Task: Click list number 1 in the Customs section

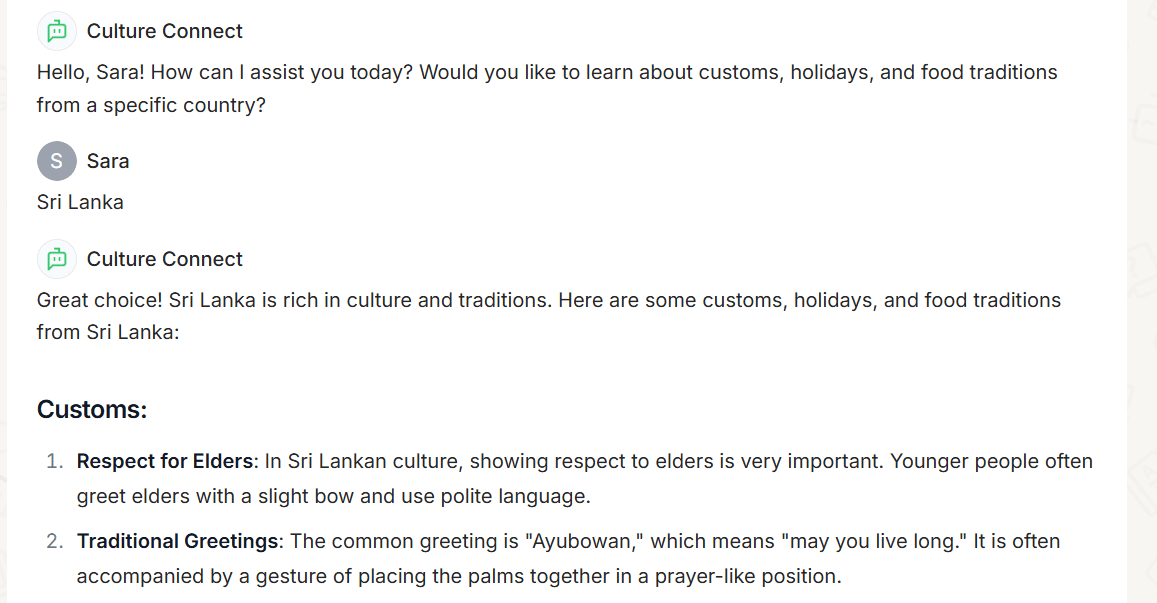Action: [55, 461]
